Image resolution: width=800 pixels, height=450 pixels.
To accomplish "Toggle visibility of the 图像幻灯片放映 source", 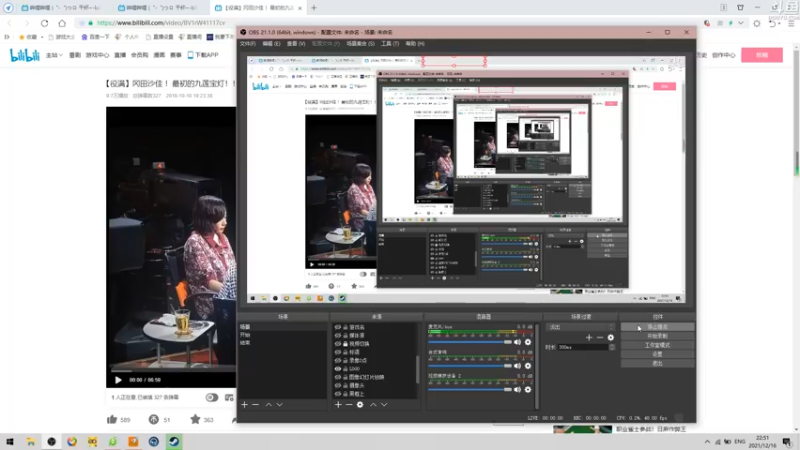I will pyautogui.click(x=337, y=377).
